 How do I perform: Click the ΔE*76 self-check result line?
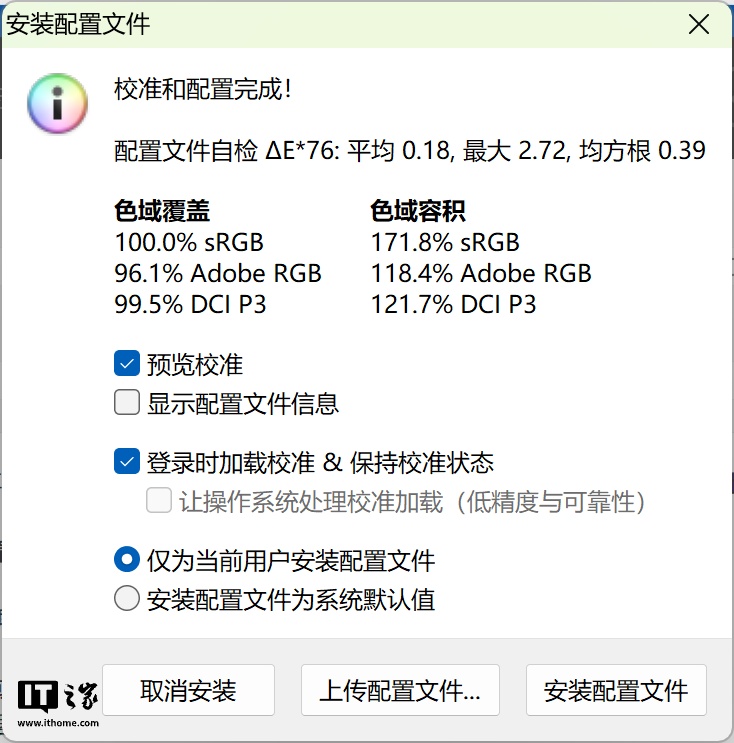point(410,151)
